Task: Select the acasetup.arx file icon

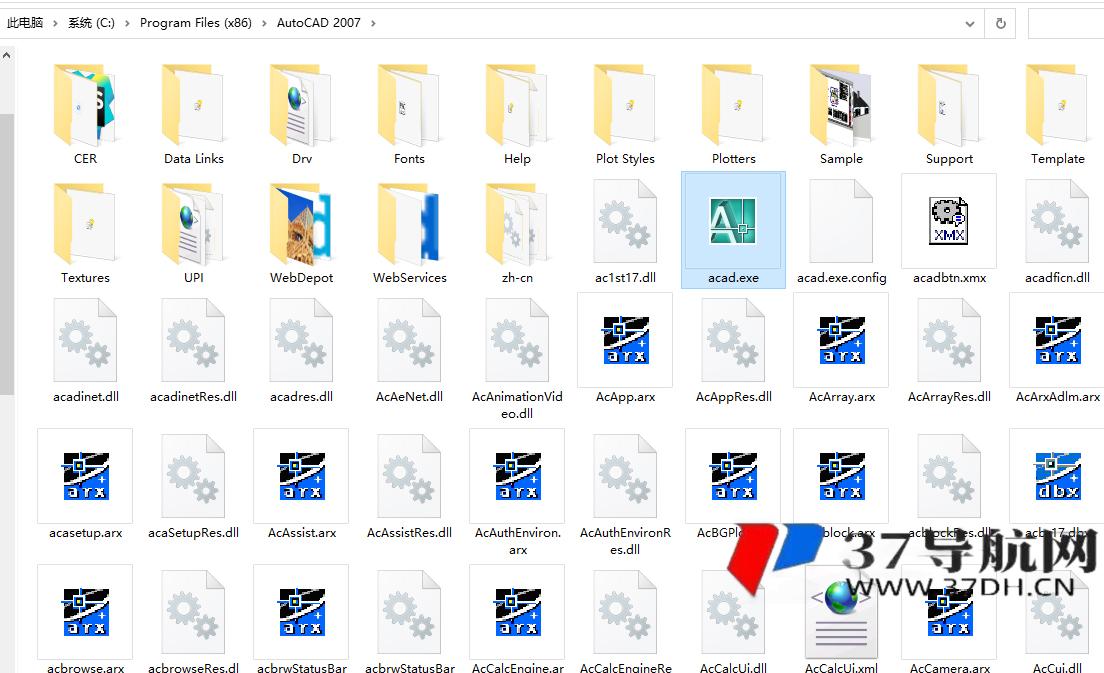Action: (85, 476)
